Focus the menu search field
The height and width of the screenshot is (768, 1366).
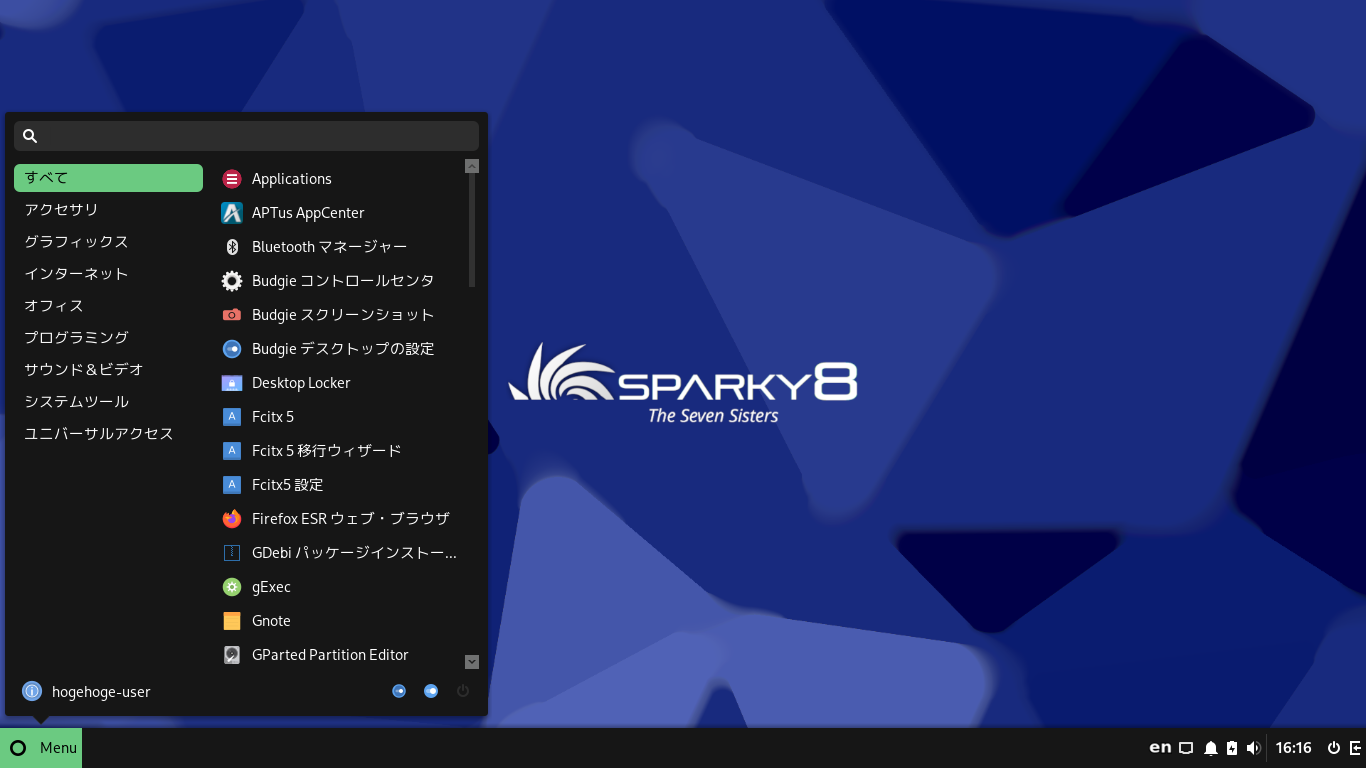tap(246, 136)
